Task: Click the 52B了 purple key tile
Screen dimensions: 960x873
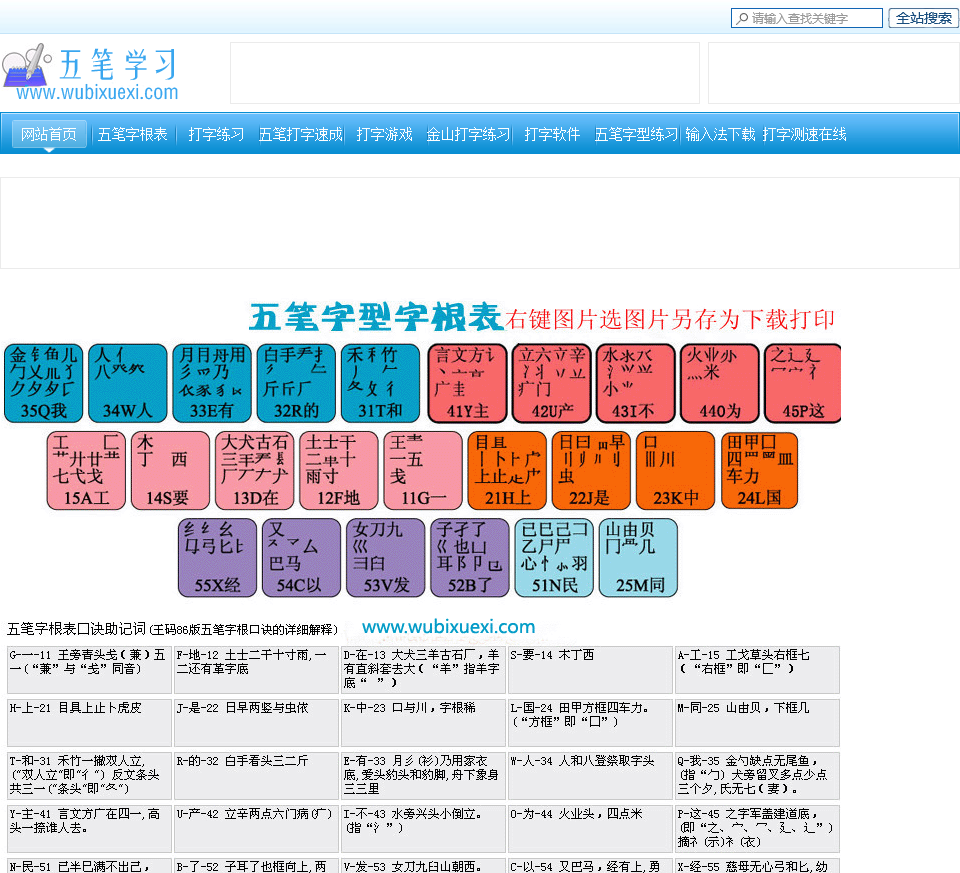Action: click(470, 558)
